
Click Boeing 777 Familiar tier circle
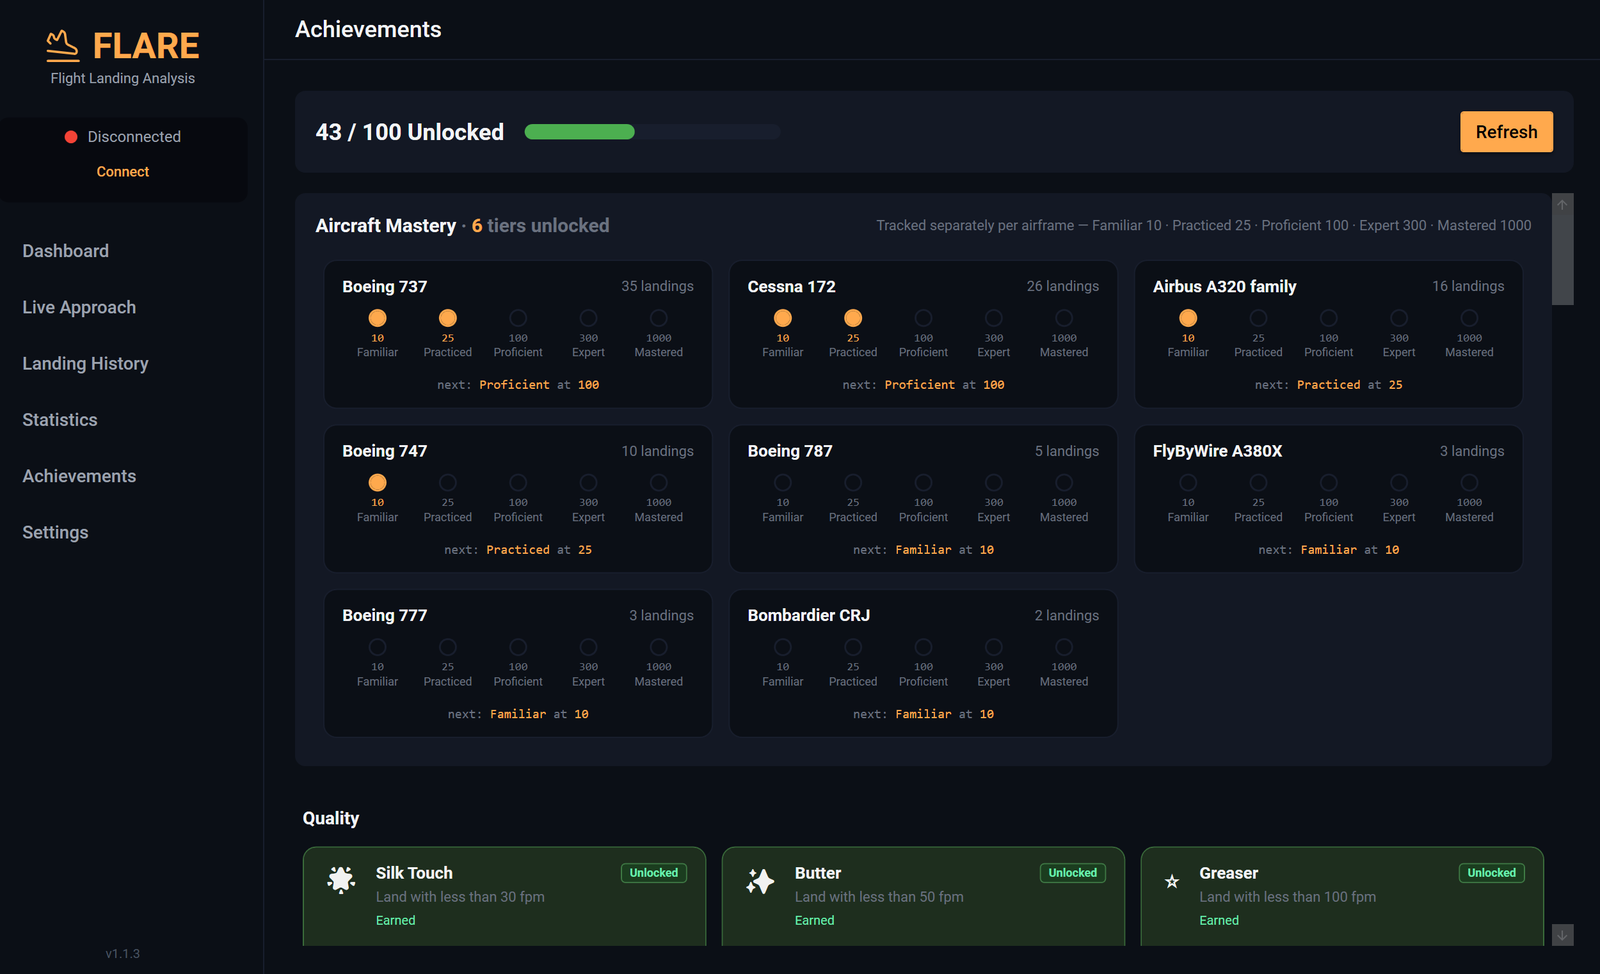click(377, 647)
